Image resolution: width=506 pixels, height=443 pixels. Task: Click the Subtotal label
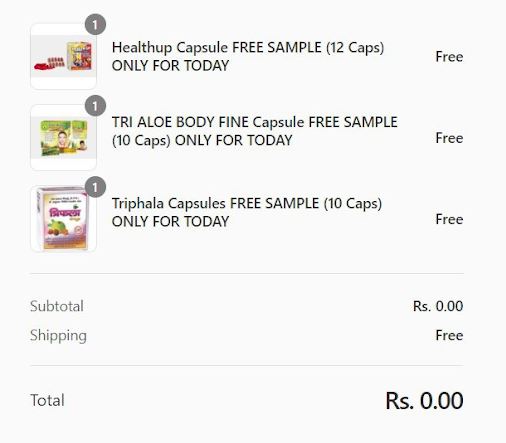pos(57,306)
